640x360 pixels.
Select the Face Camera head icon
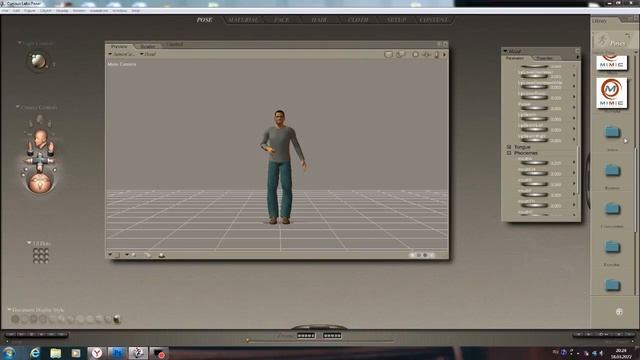coord(40,139)
